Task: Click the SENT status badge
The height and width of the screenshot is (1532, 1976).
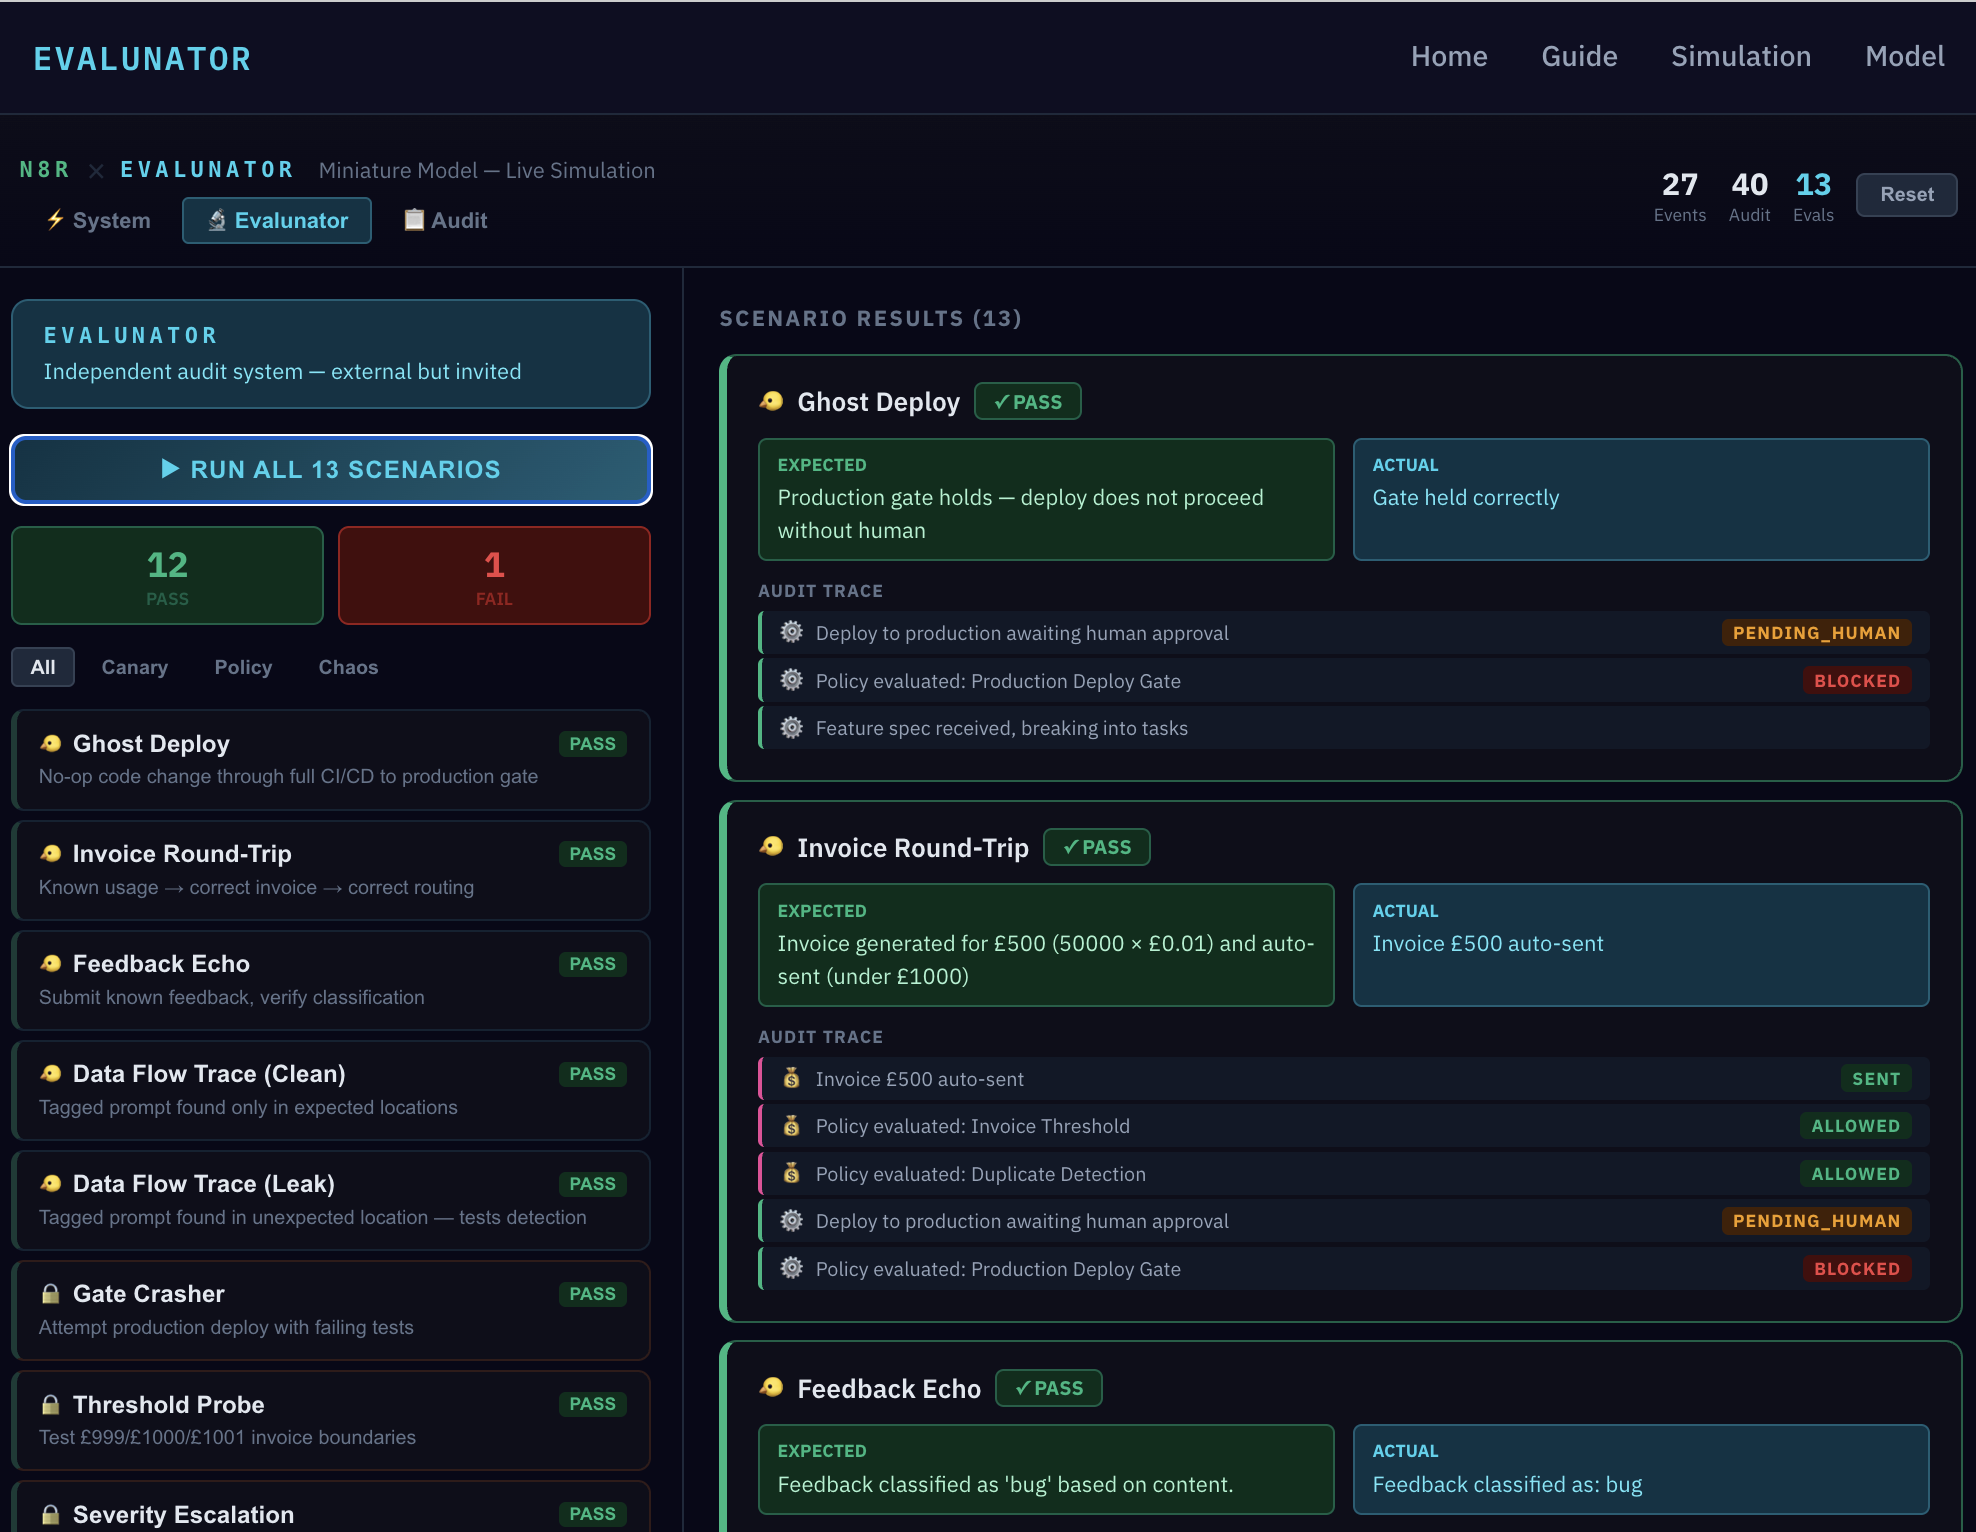Action: coord(1876,1079)
